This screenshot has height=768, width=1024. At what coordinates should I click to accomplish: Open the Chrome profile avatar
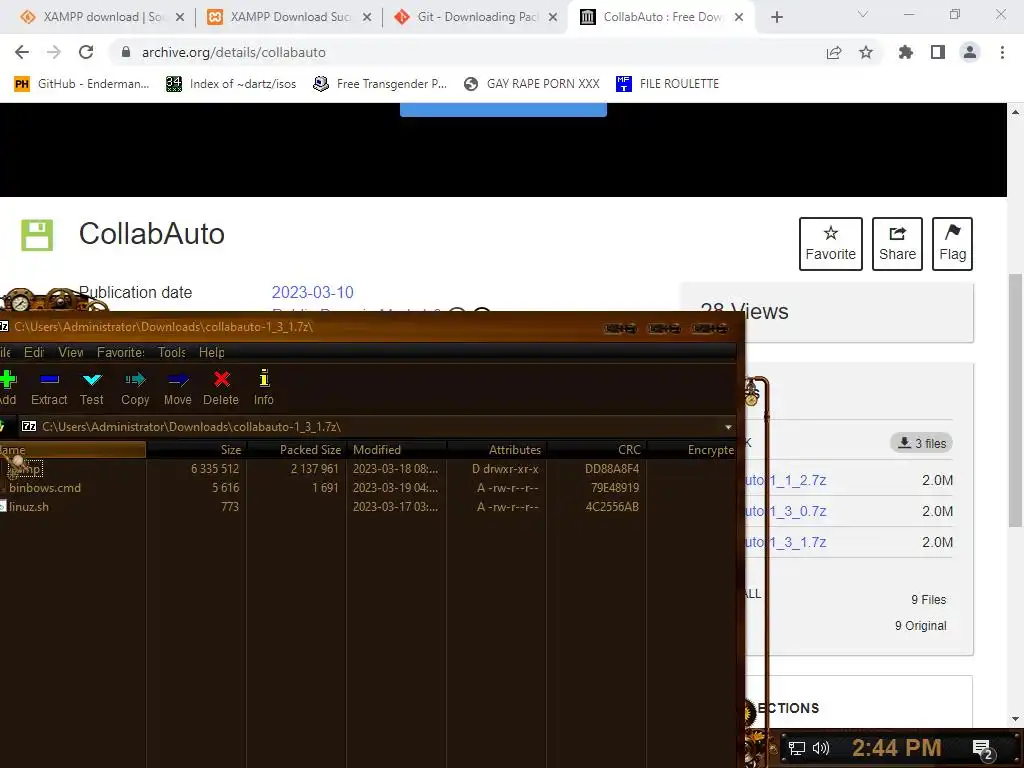tap(970, 52)
